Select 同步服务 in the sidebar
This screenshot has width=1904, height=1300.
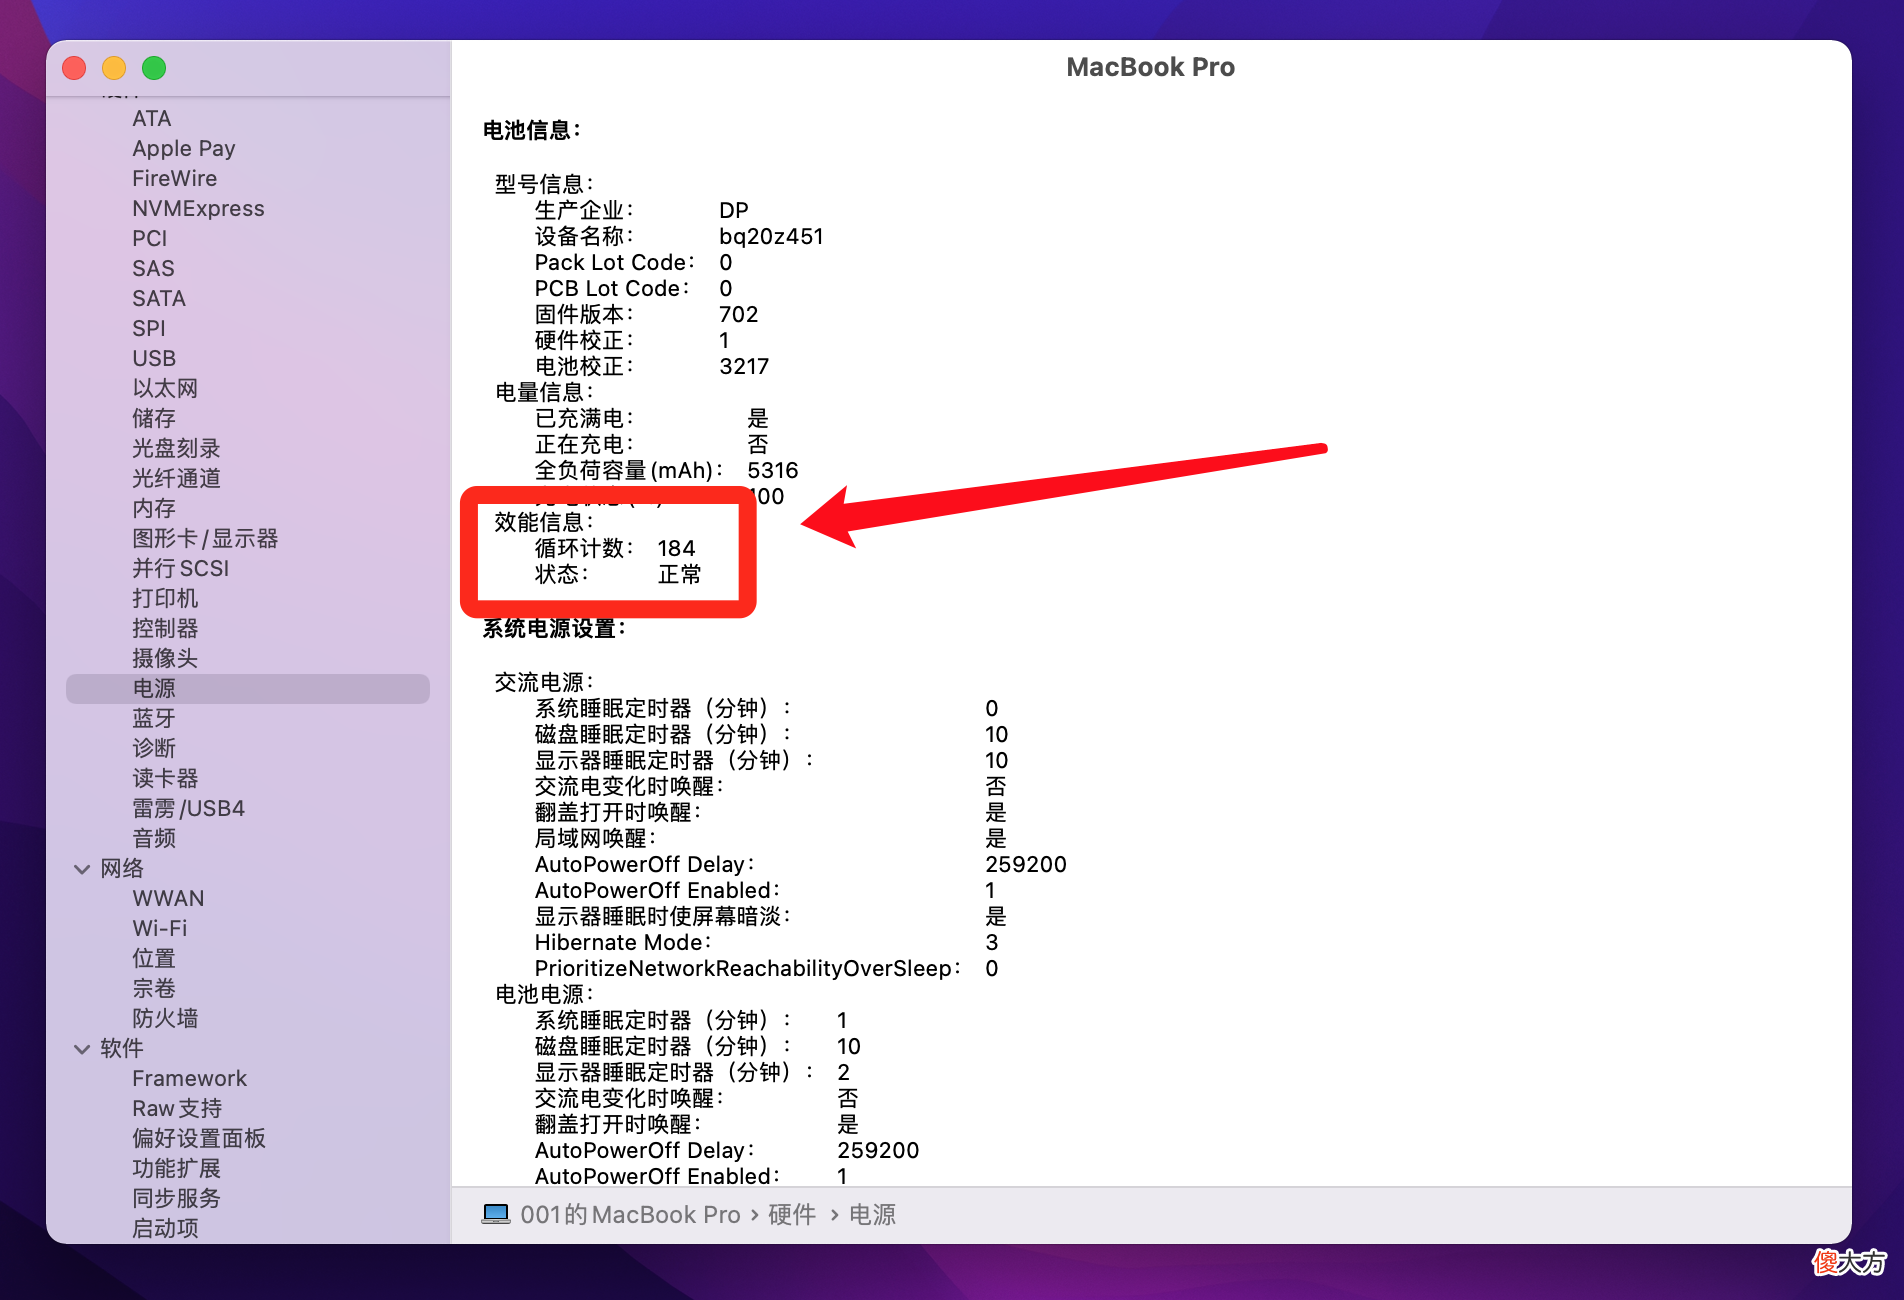pyautogui.click(x=176, y=1198)
